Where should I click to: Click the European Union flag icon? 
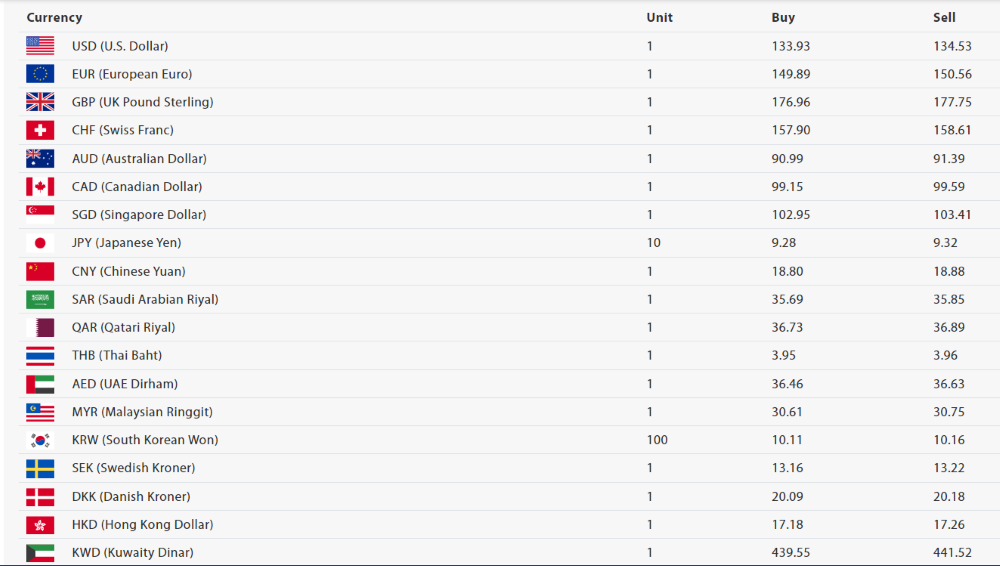40,74
